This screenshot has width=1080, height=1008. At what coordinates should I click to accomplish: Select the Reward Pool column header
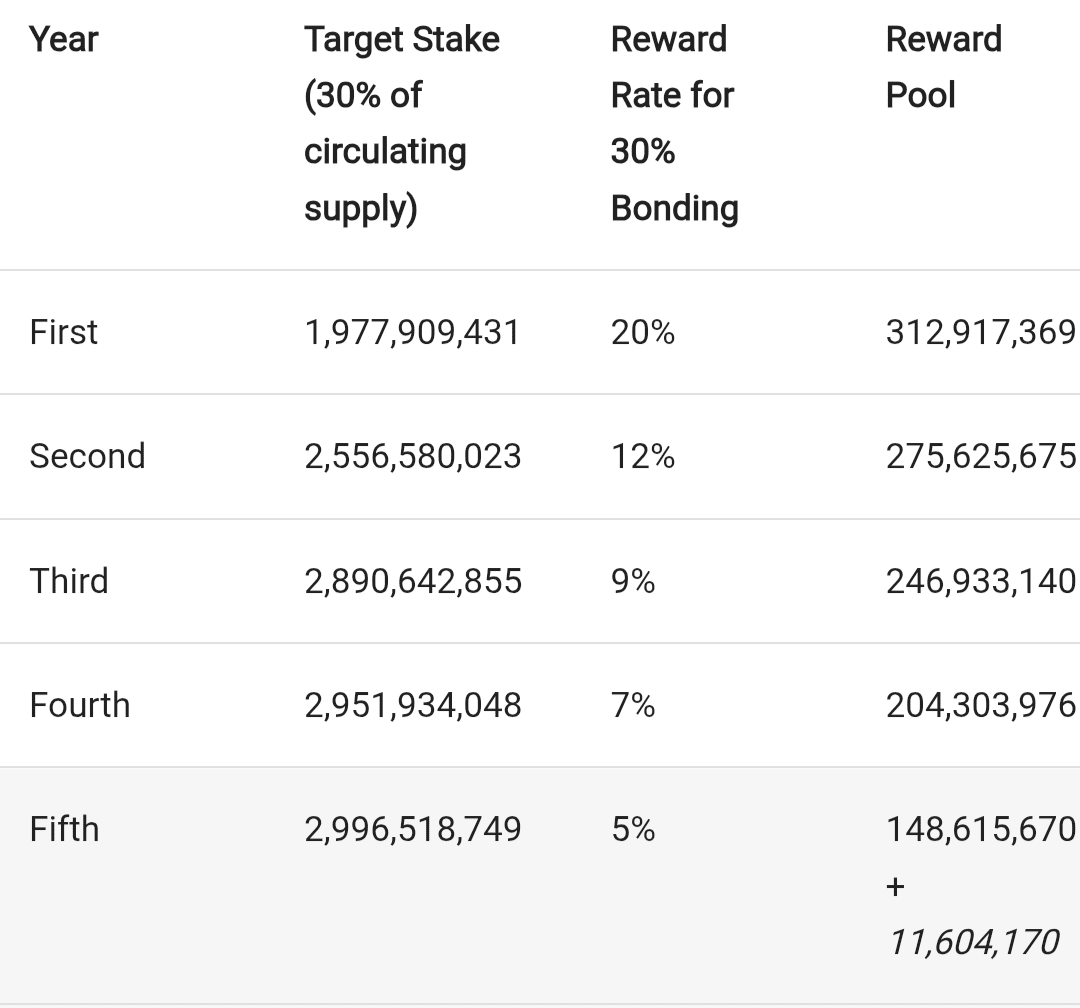coord(943,67)
